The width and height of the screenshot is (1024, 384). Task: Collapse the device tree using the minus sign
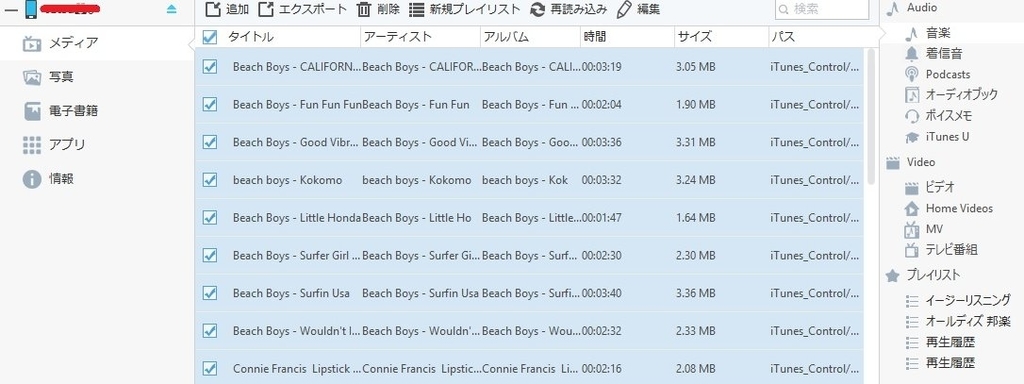coord(11,10)
